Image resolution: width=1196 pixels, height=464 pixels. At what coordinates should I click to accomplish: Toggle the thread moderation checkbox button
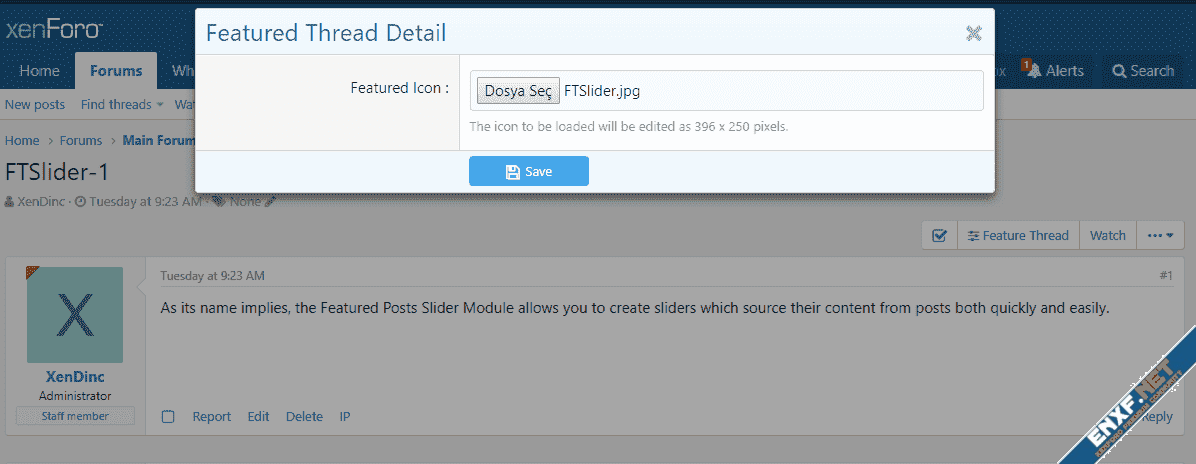[939, 236]
